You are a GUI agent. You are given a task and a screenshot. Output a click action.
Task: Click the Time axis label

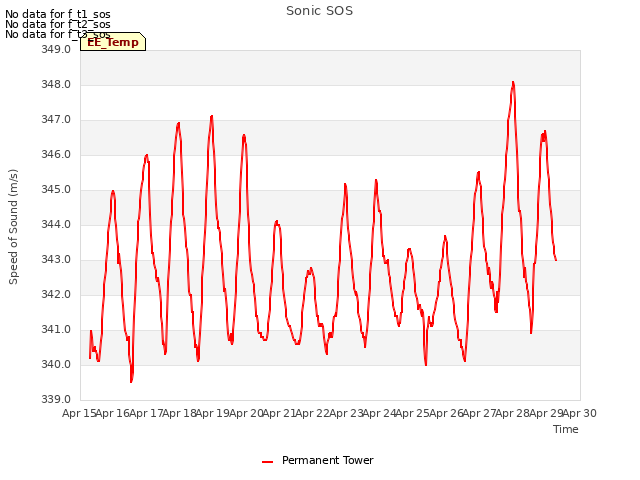click(566, 429)
